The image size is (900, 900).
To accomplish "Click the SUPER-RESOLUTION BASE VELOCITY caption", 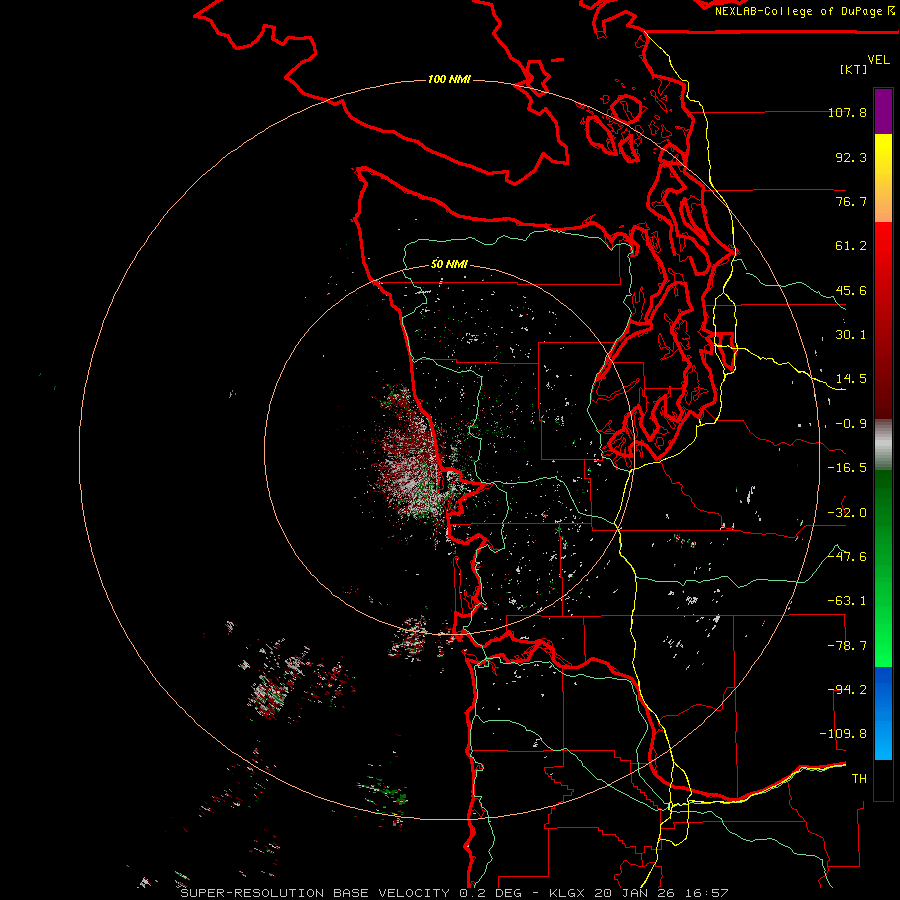I will coord(315,893).
